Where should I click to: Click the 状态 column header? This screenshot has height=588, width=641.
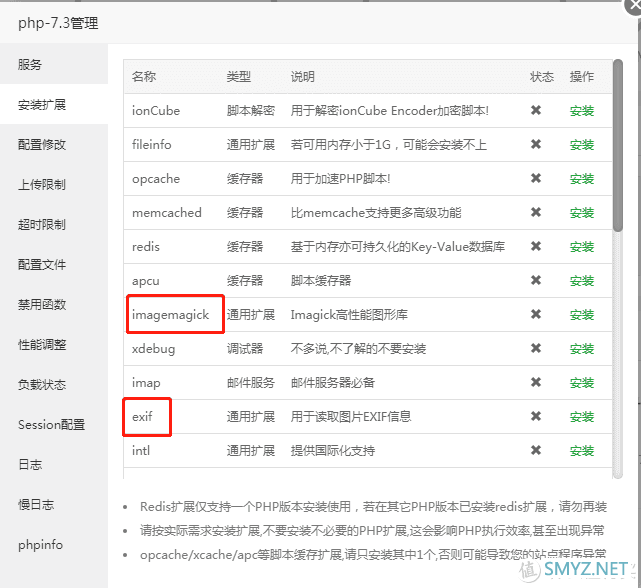(x=542, y=76)
